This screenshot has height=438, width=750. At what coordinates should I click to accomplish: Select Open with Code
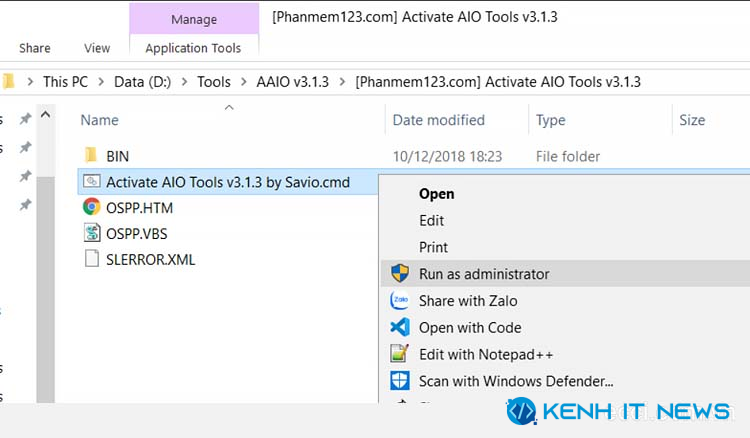tap(470, 328)
